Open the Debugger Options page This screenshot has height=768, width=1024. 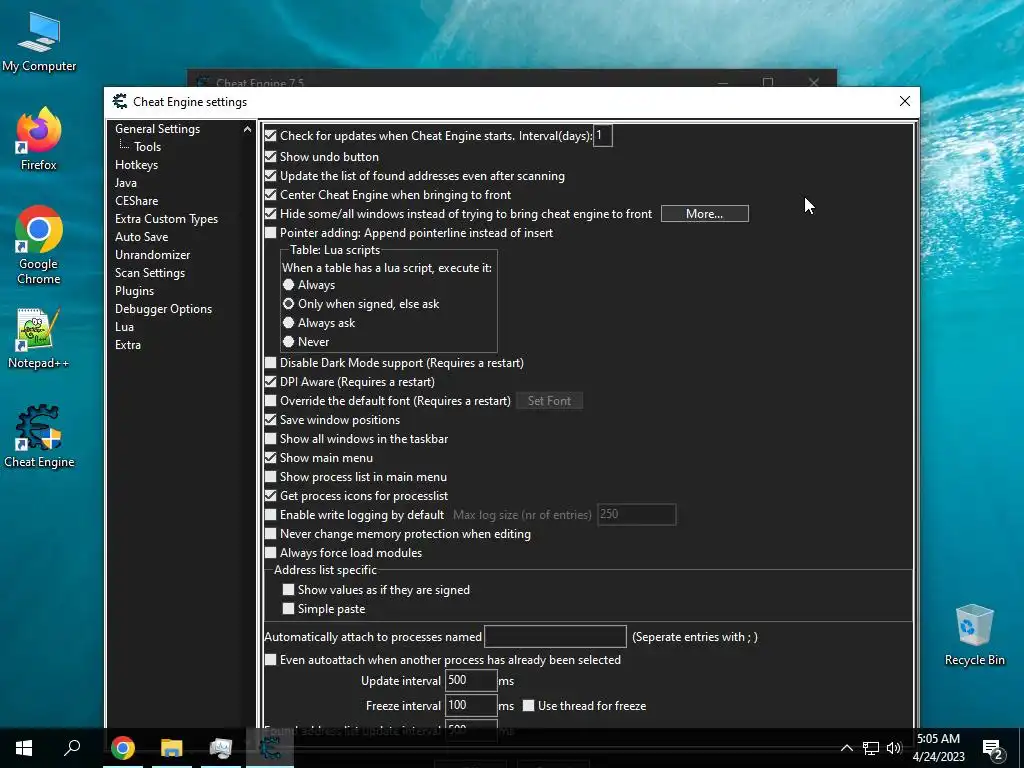(163, 308)
